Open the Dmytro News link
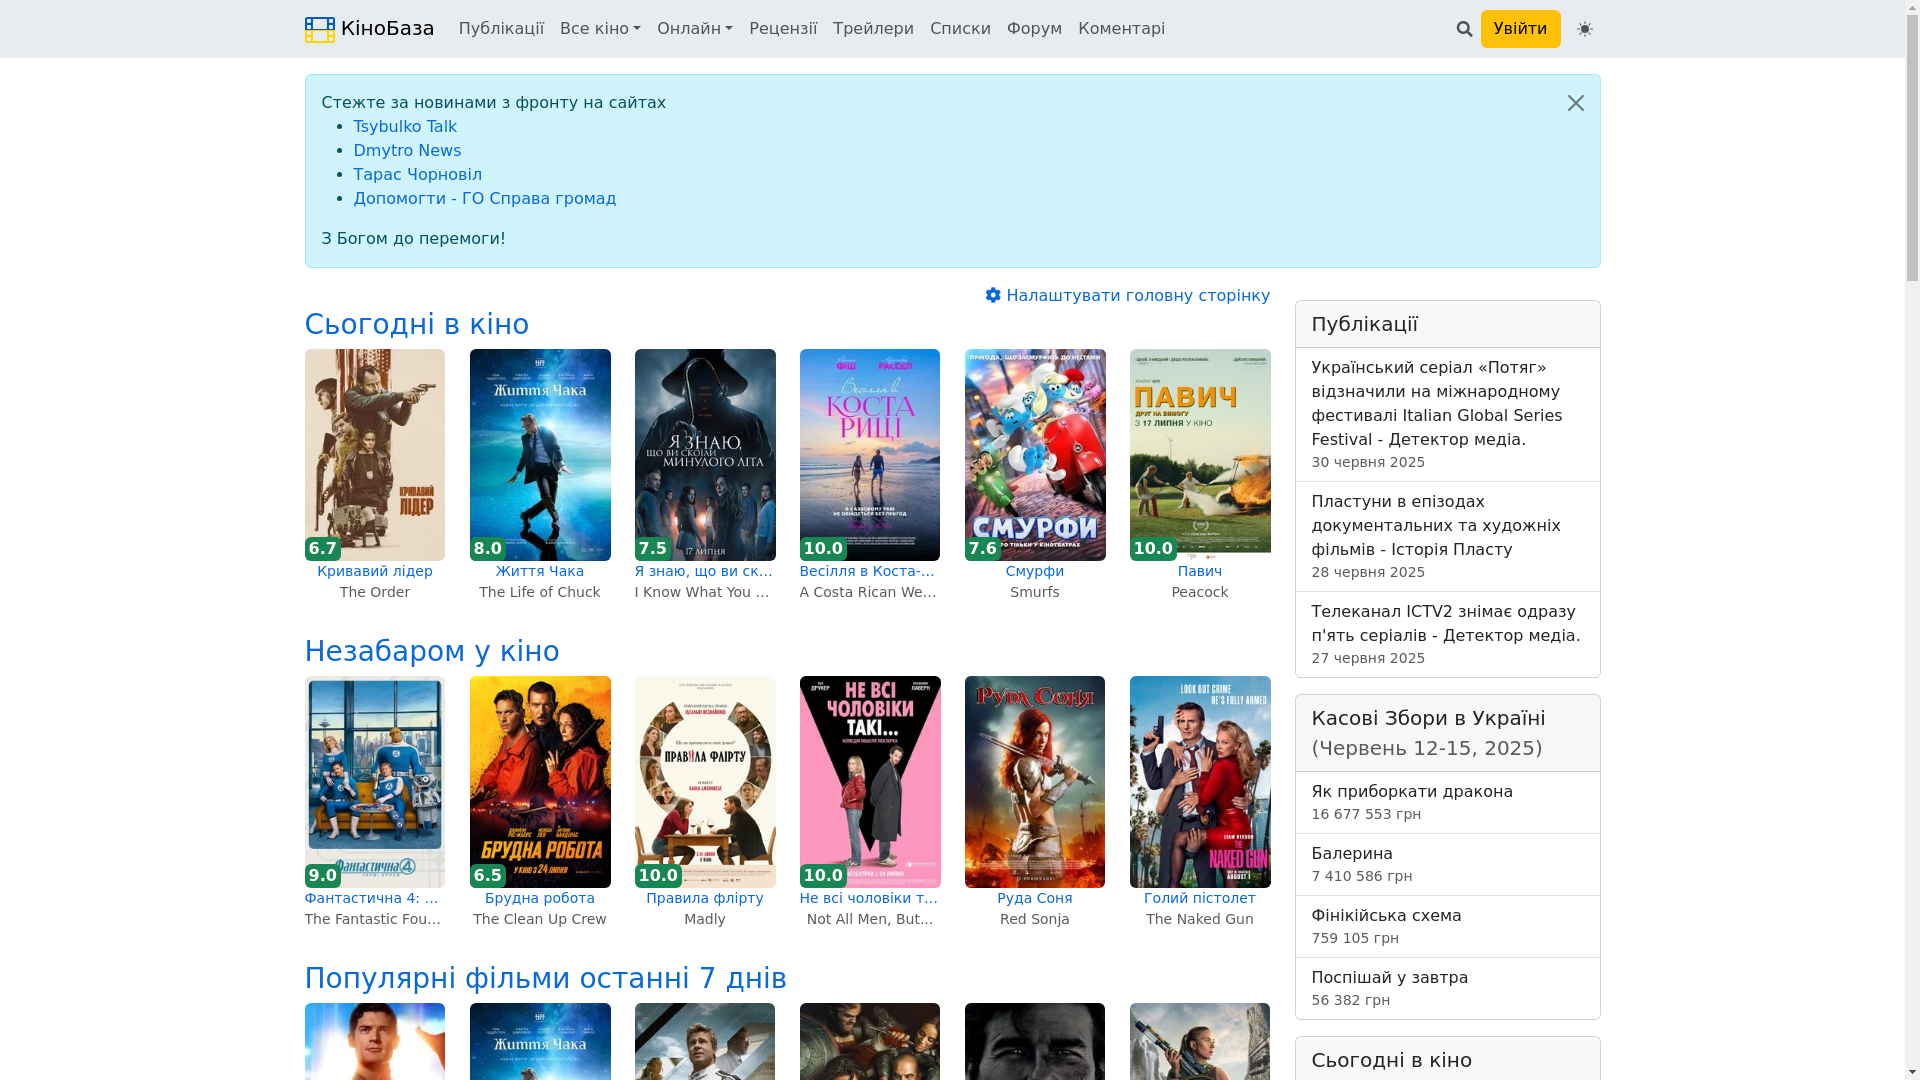The image size is (1920, 1080). tap(407, 151)
